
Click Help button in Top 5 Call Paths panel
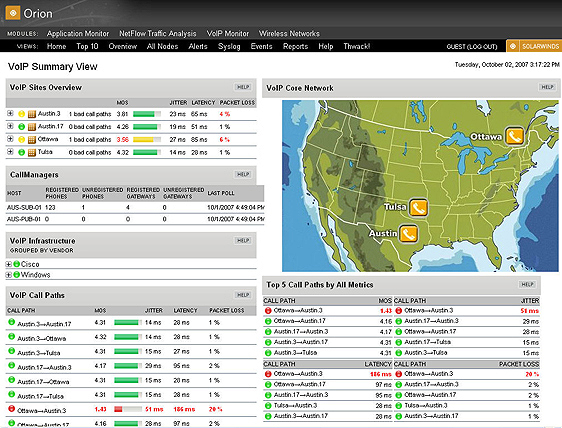[527, 284]
